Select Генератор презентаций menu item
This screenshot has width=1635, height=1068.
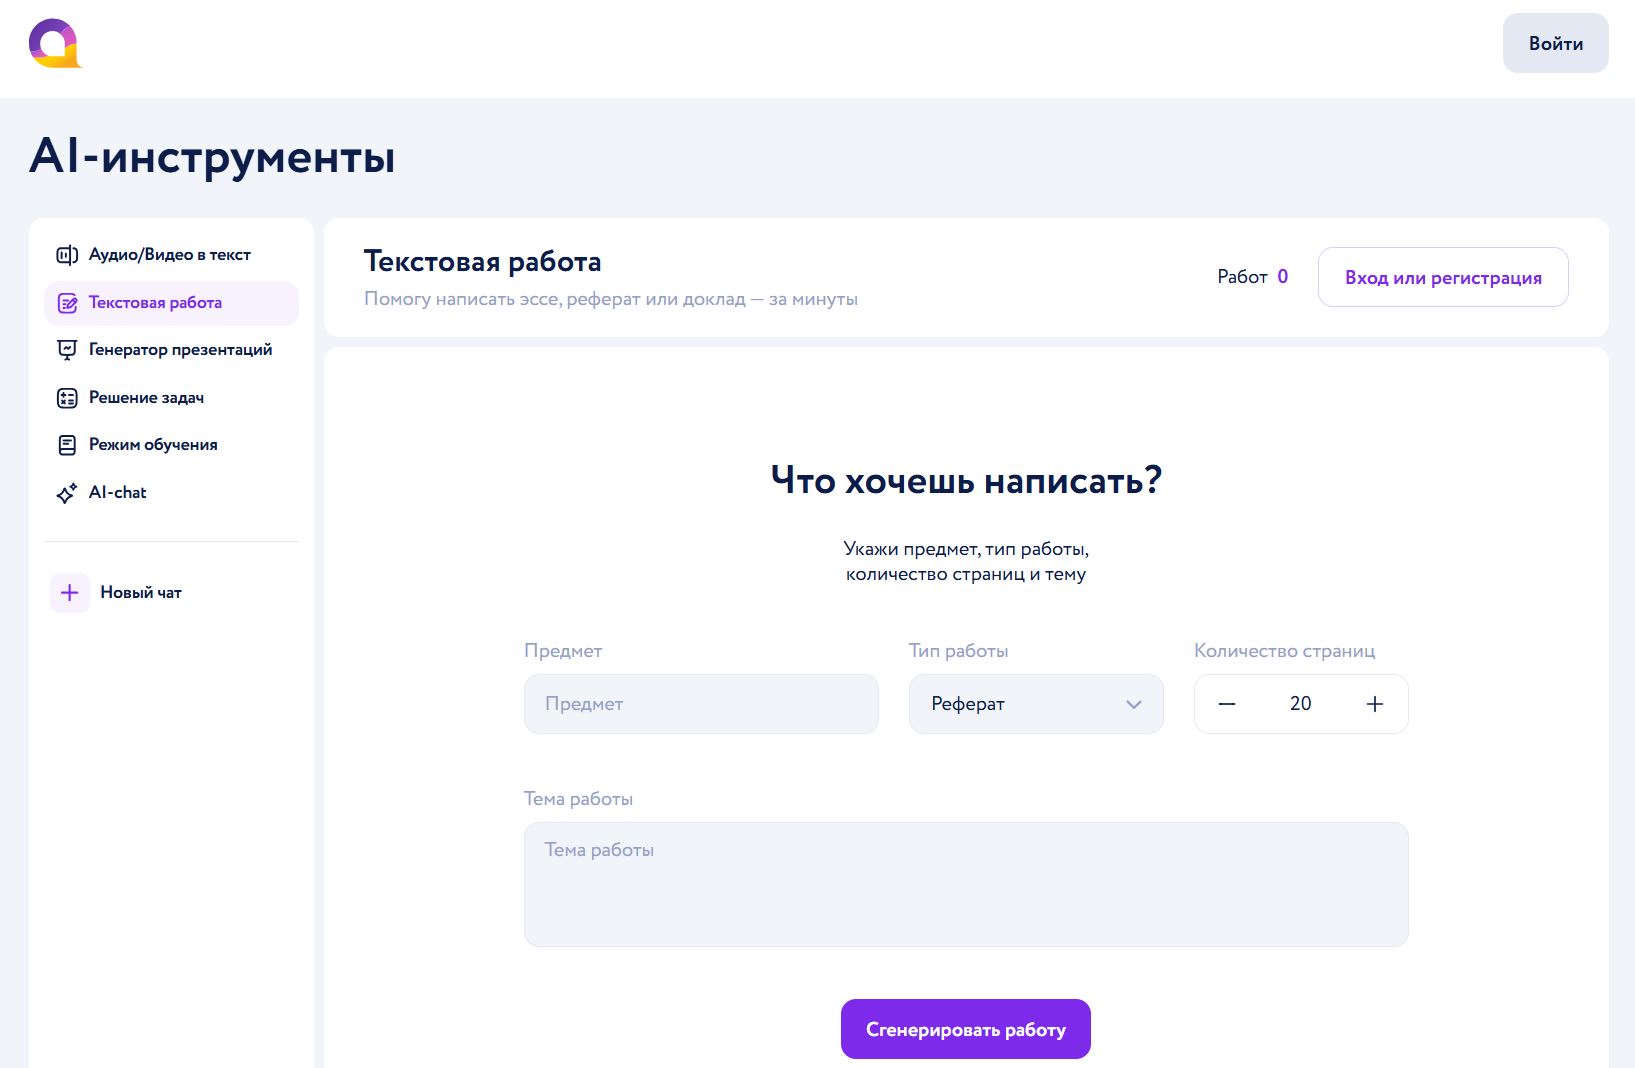tap(171, 350)
